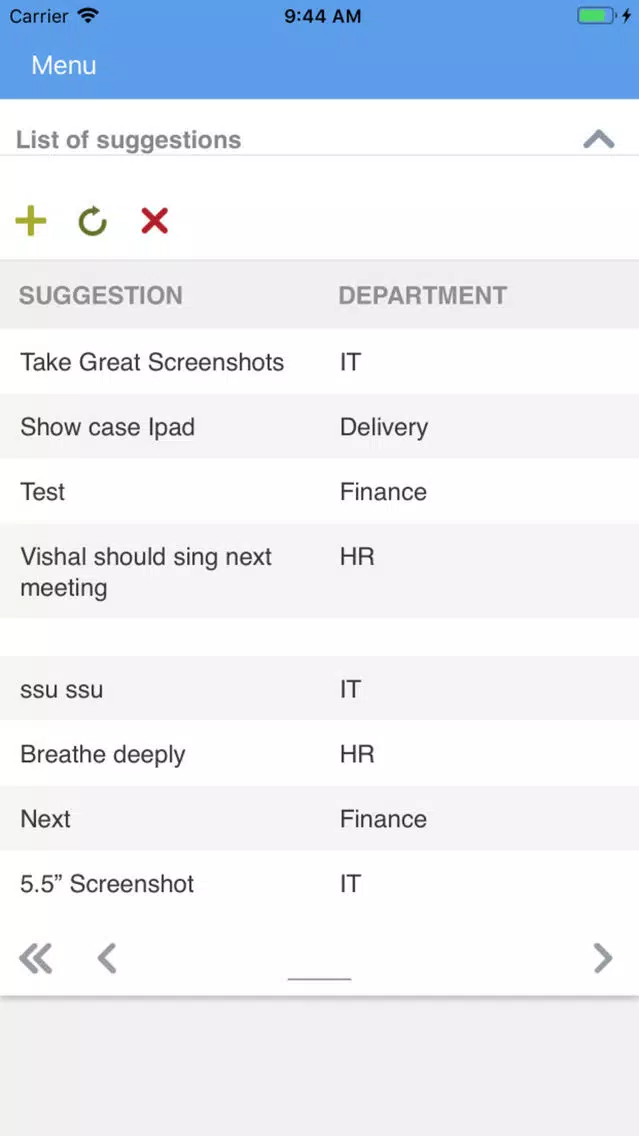Go to previous page with left chevron
The height and width of the screenshot is (1136, 639).
(107, 958)
